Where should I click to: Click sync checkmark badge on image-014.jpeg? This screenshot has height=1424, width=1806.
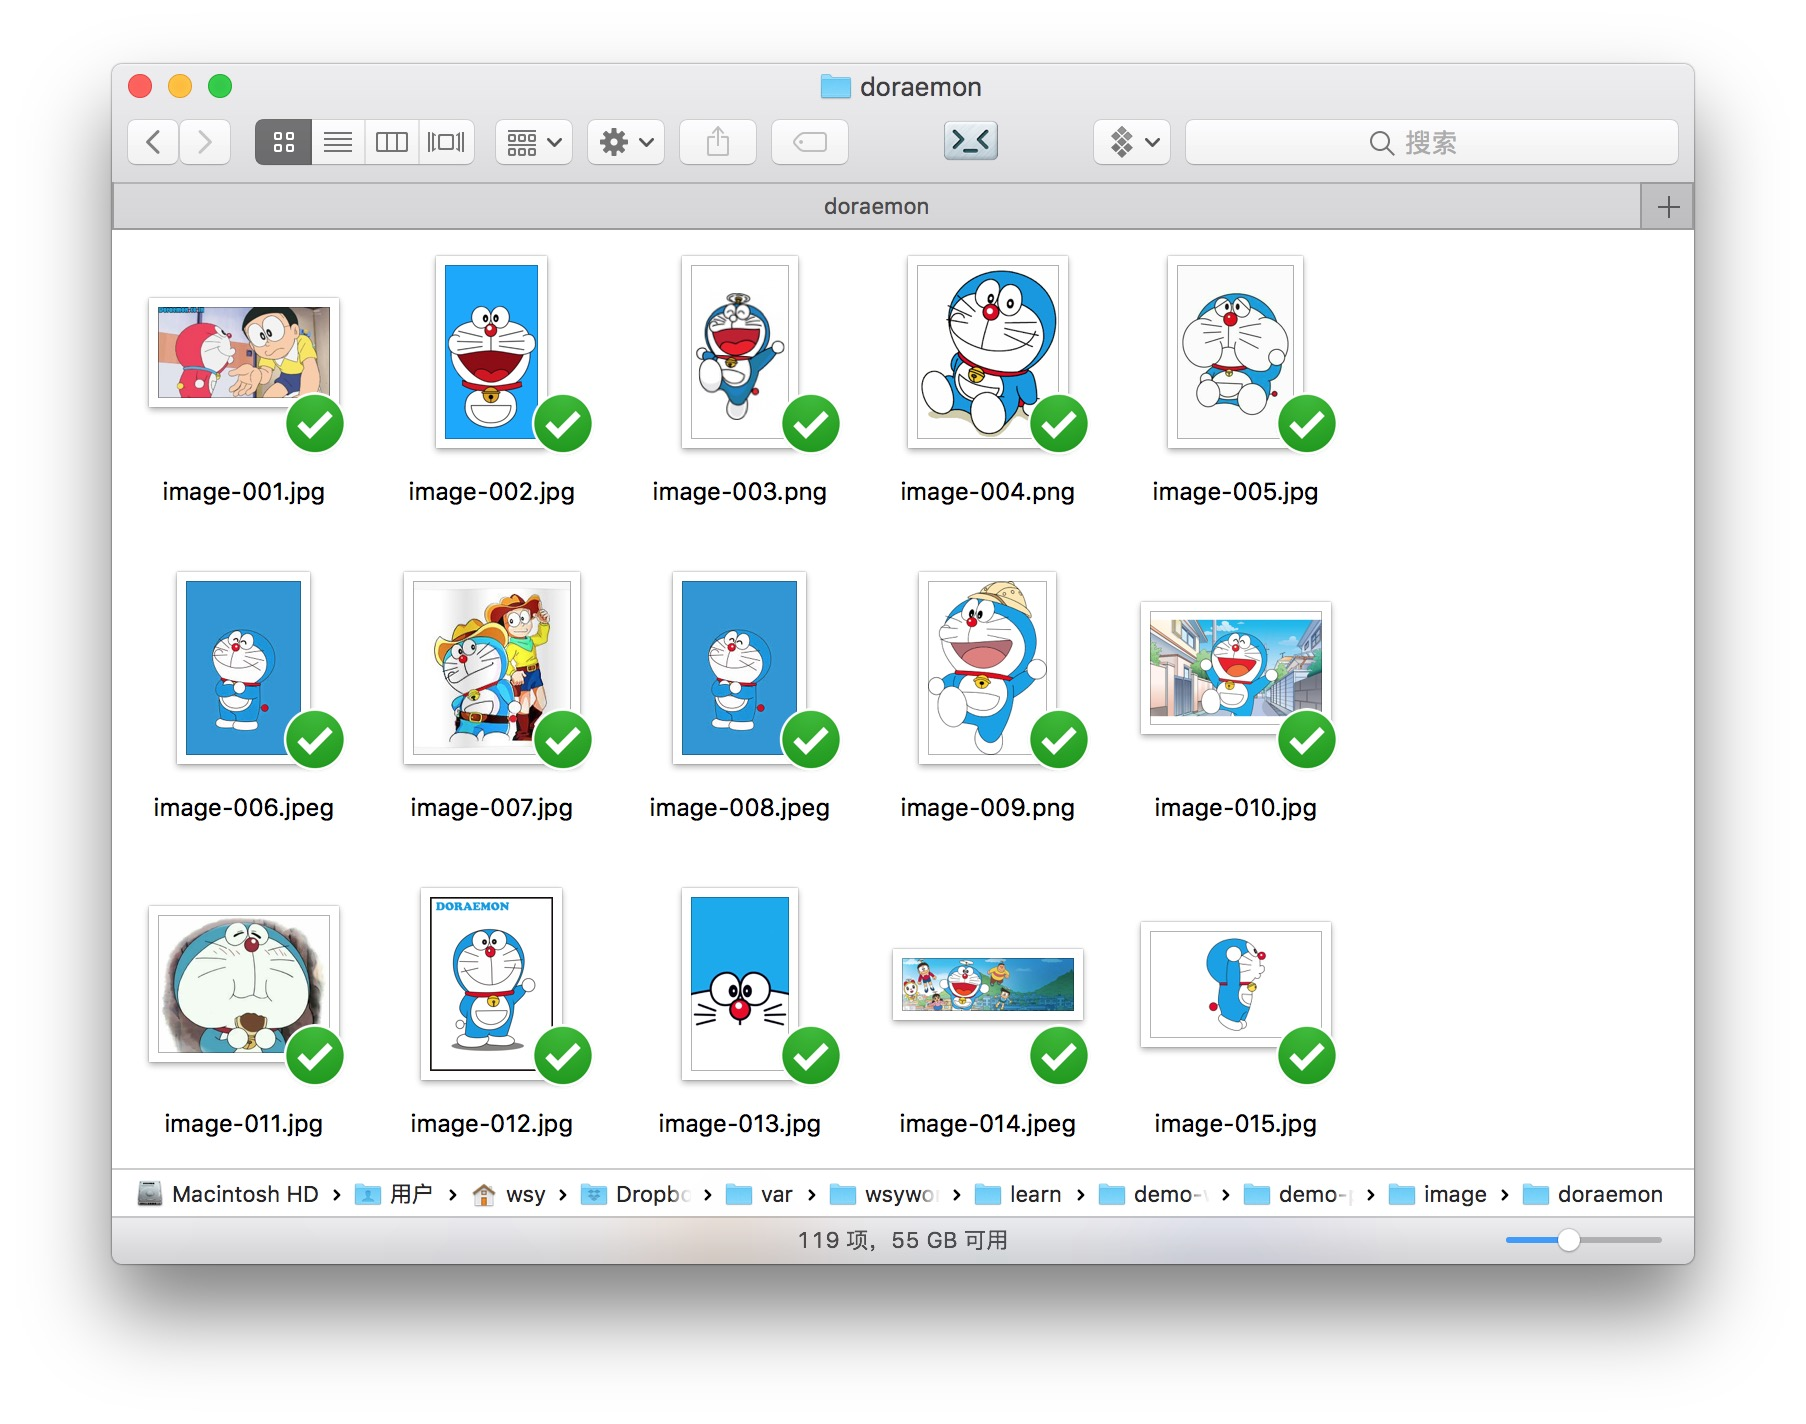point(1059,1056)
